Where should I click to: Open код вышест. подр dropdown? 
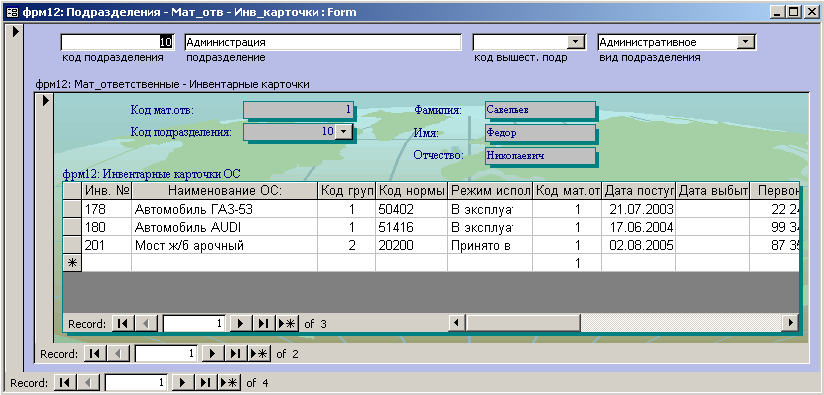(576, 42)
